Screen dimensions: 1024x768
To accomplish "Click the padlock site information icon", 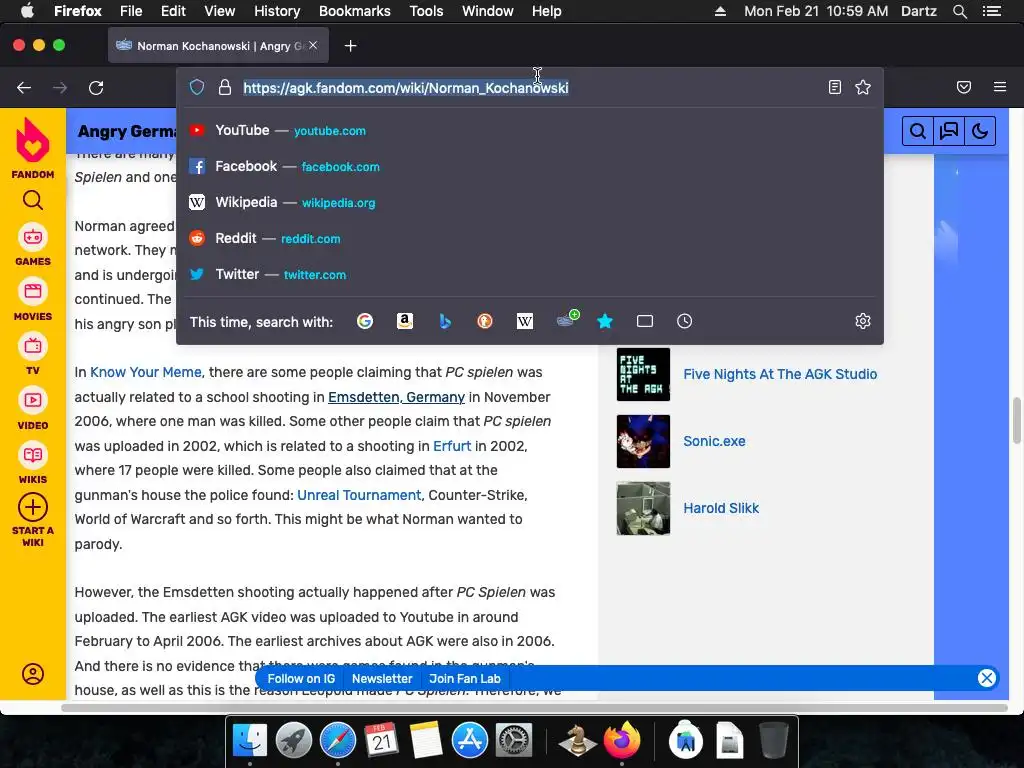I will click(225, 87).
